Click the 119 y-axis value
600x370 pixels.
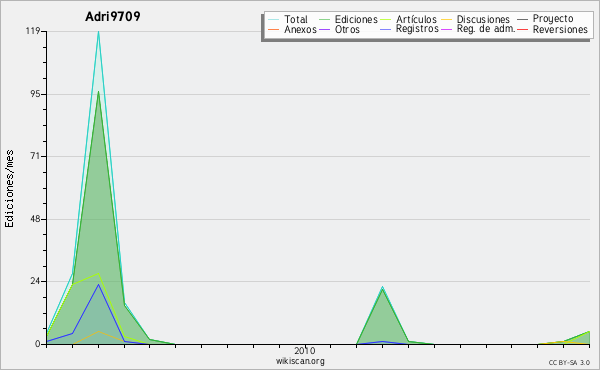[x=33, y=31]
